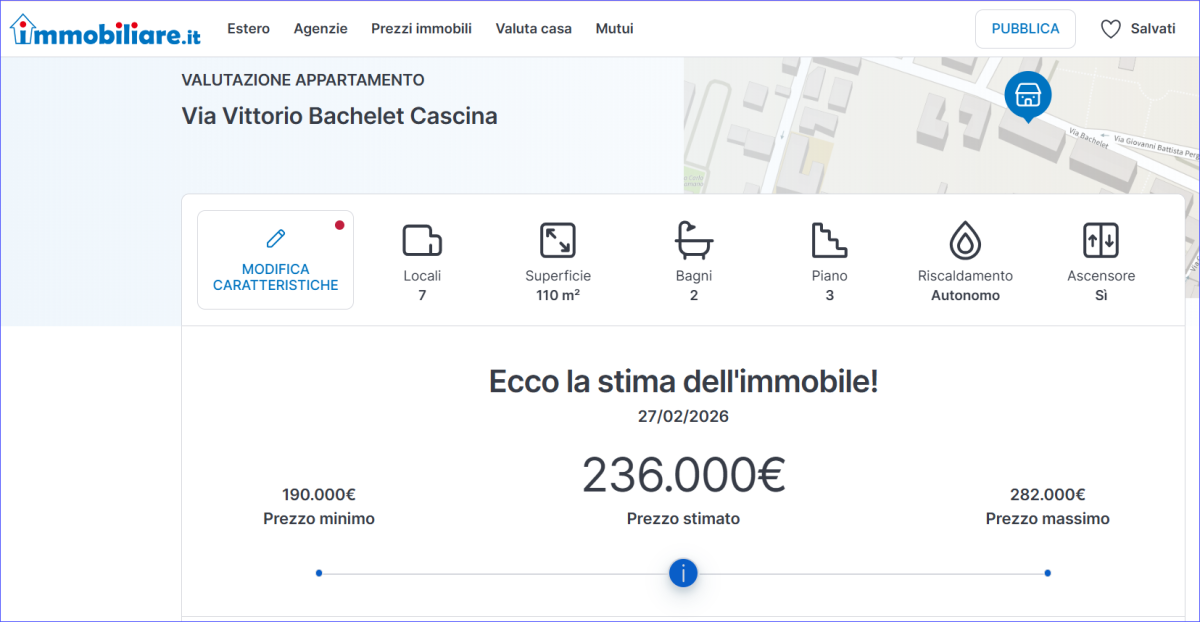Click the Piano stairs icon
Image resolution: width=1200 pixels, height=622 pixels.
point(829,241)
